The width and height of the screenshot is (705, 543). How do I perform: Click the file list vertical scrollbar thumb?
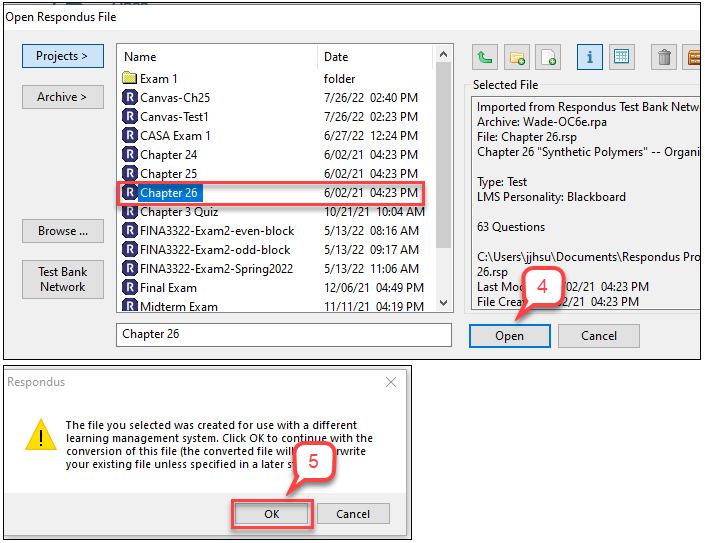click(x=443, y=156)
